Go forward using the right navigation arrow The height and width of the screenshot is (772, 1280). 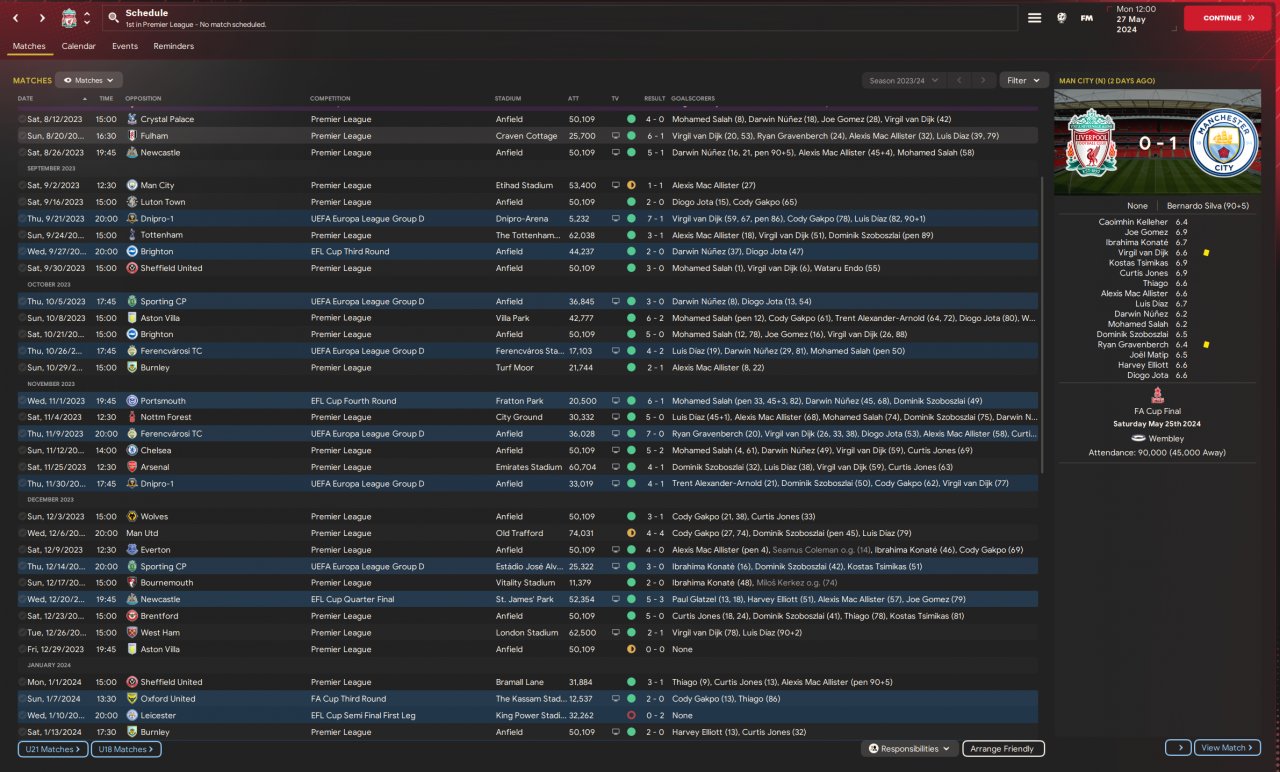42,18
